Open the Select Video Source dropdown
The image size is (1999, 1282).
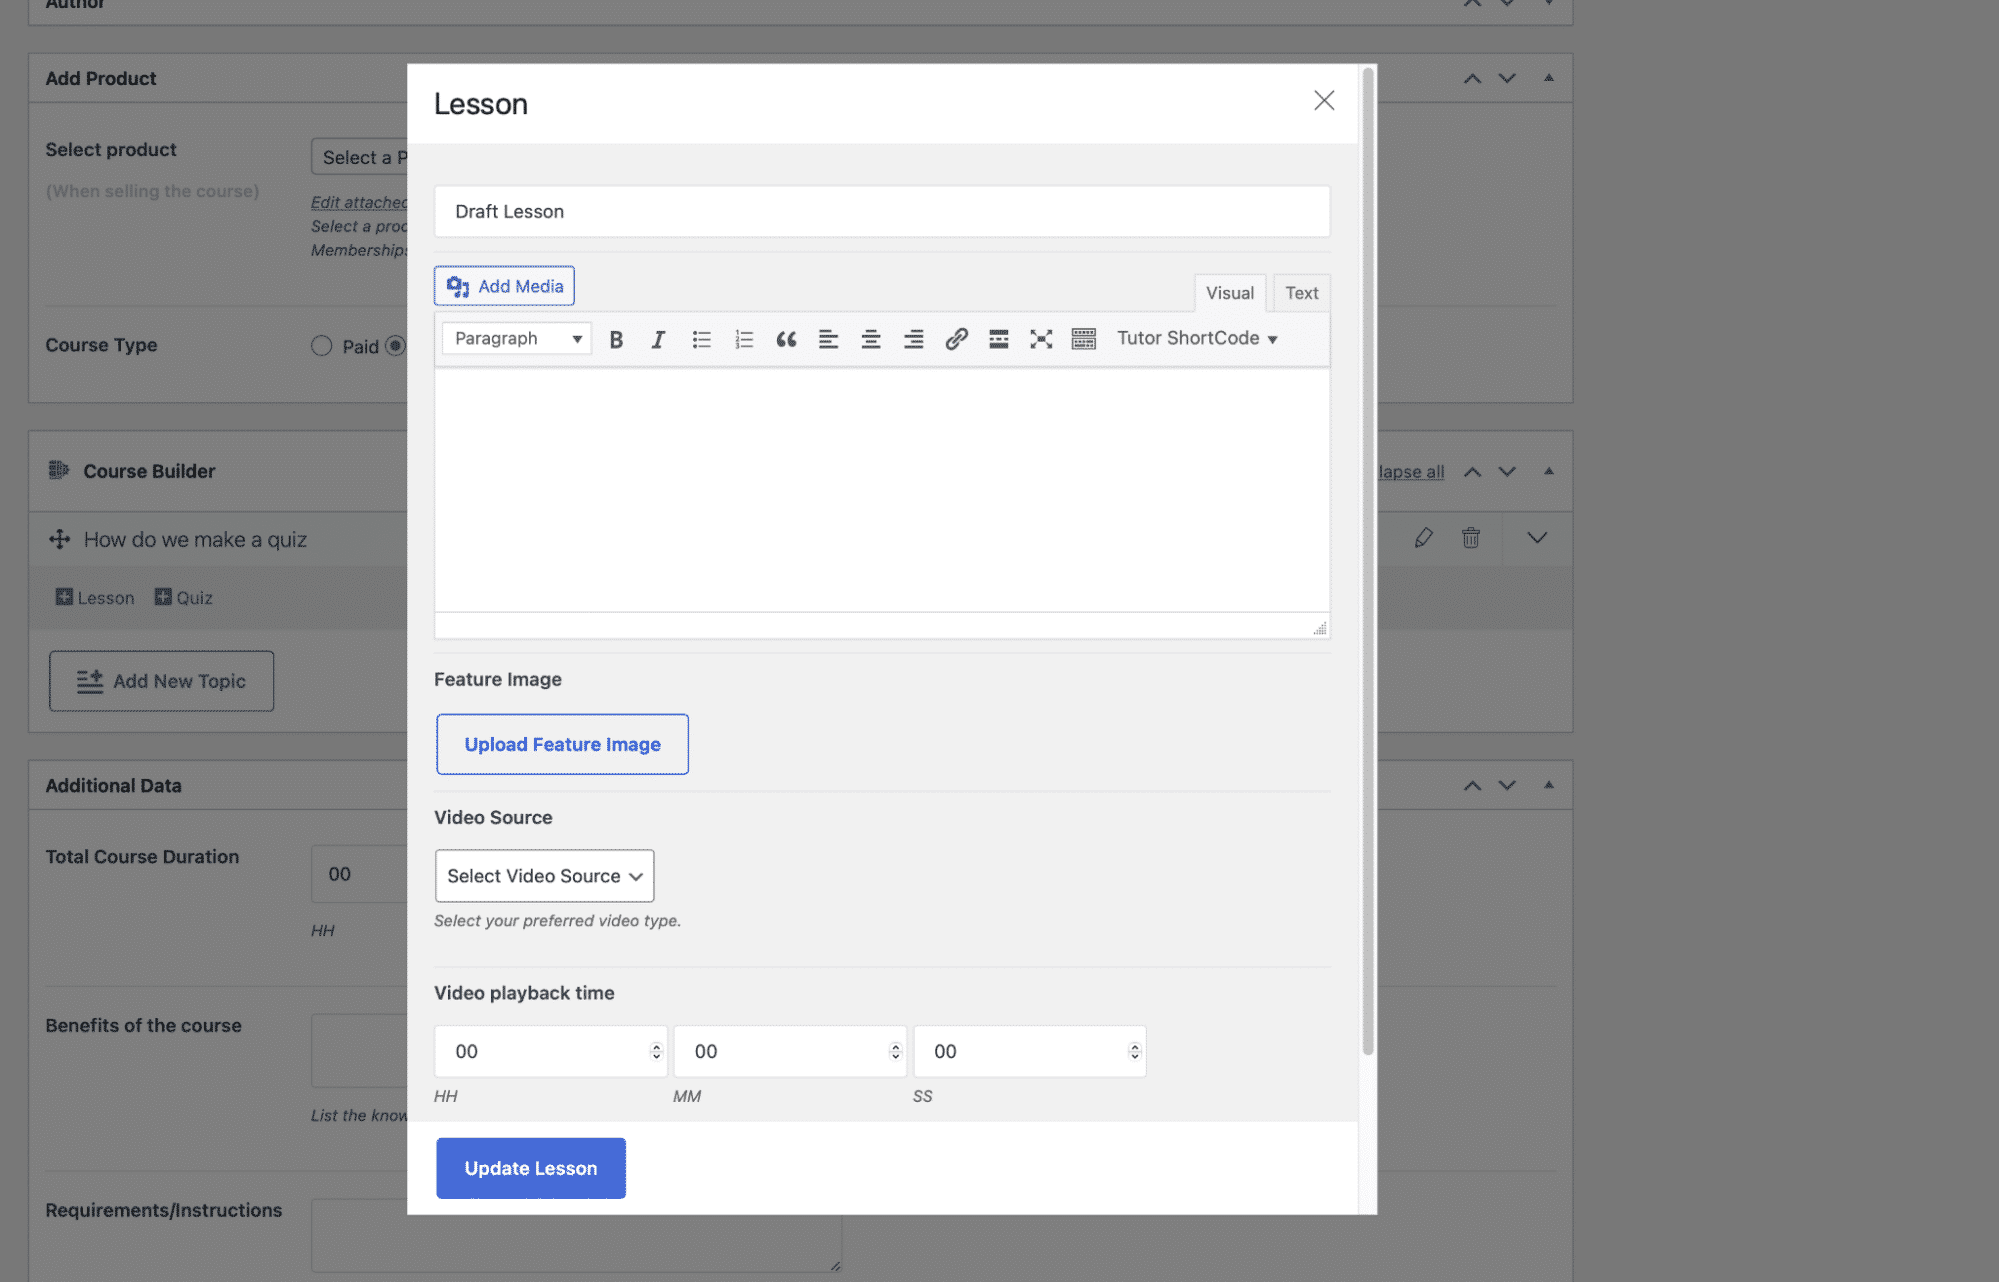click(x=544, y=875)
